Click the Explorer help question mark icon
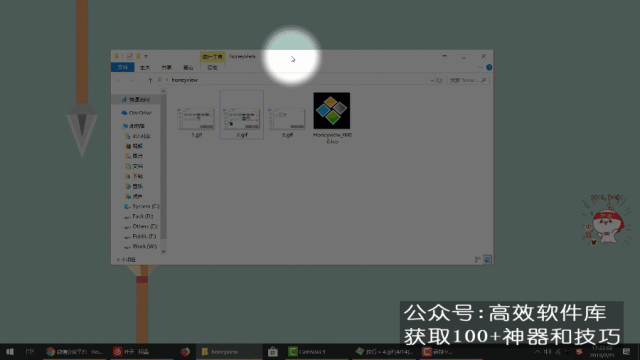Viewport: 640px width, 360px height. (x=489, y=67)
